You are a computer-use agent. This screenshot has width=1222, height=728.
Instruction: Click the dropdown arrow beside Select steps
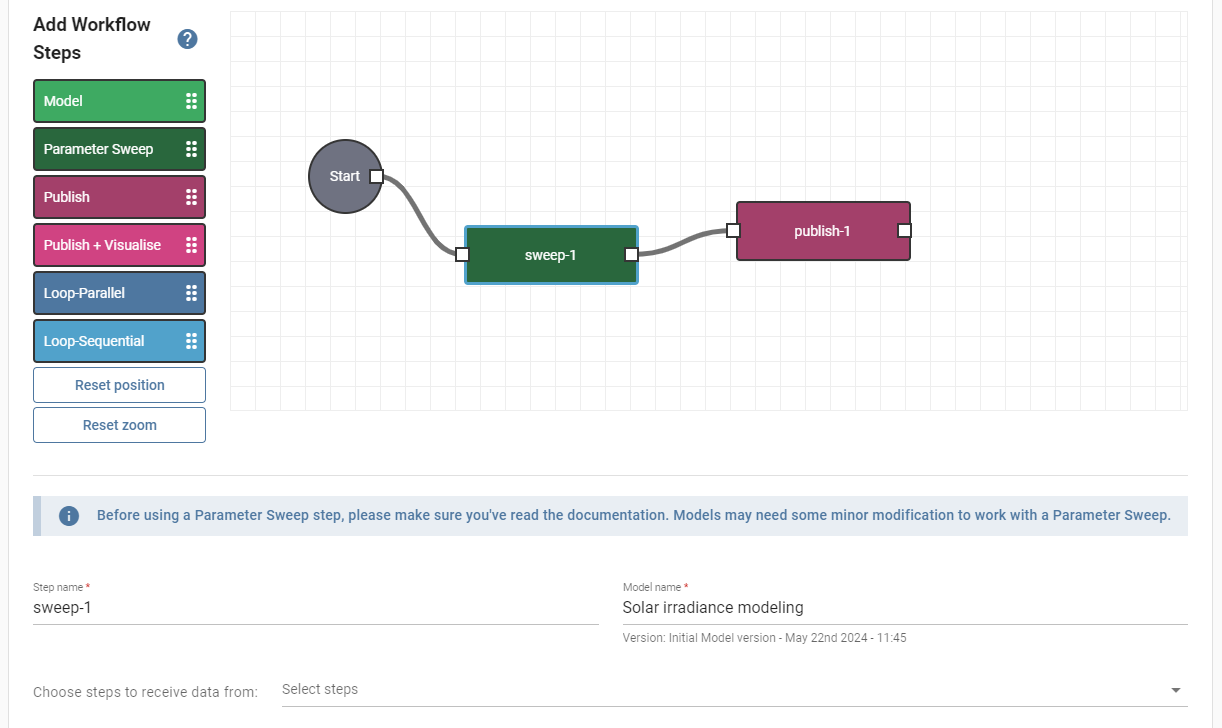click(x=1175, y=689)
